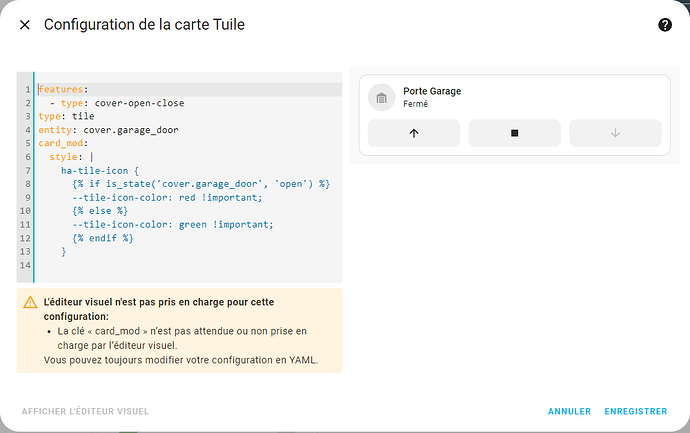This screenshot has width=690, height=433.
Task: Click the '--tile-icon-color: green !important;' line
Action: pyautogui.click(x=173, y=225)
